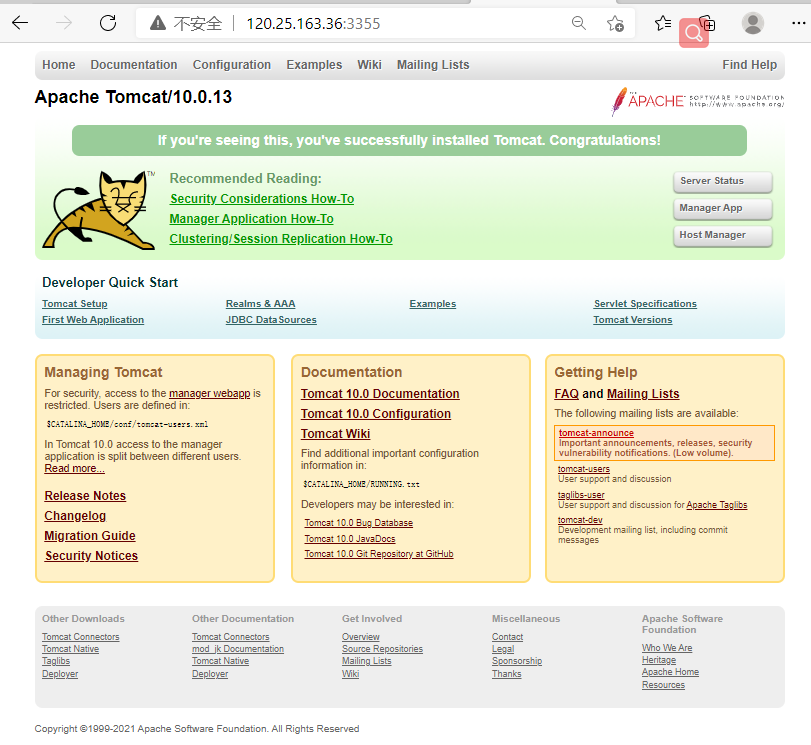Open the Realms & AAA link

coord(261,304)
